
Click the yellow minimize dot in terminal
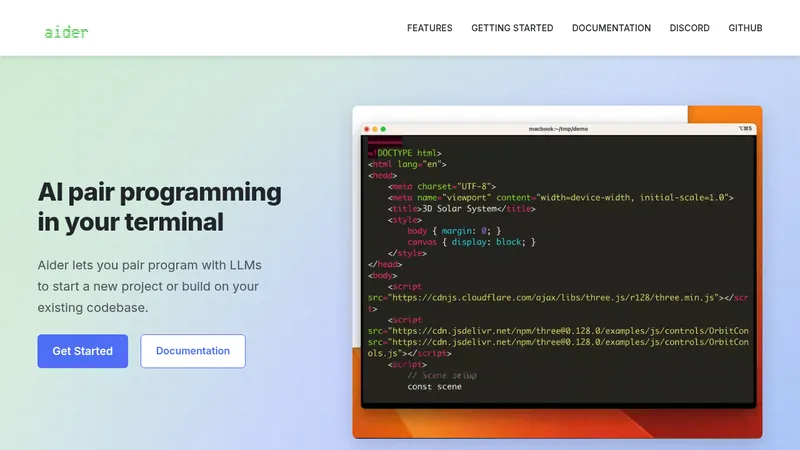click(x=374, y=129)
